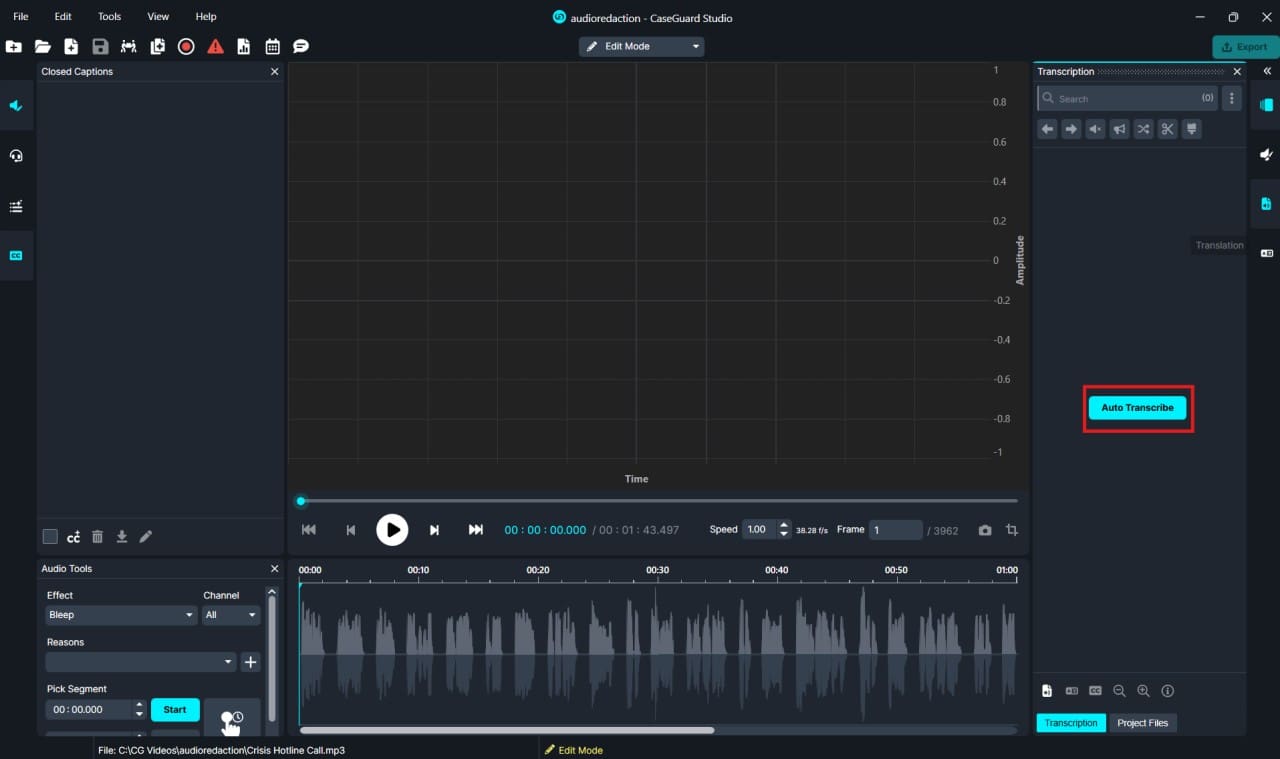Screen dimensions: 1280x759
Task: Click the Auto Transcribe button
Action: 1137,408
